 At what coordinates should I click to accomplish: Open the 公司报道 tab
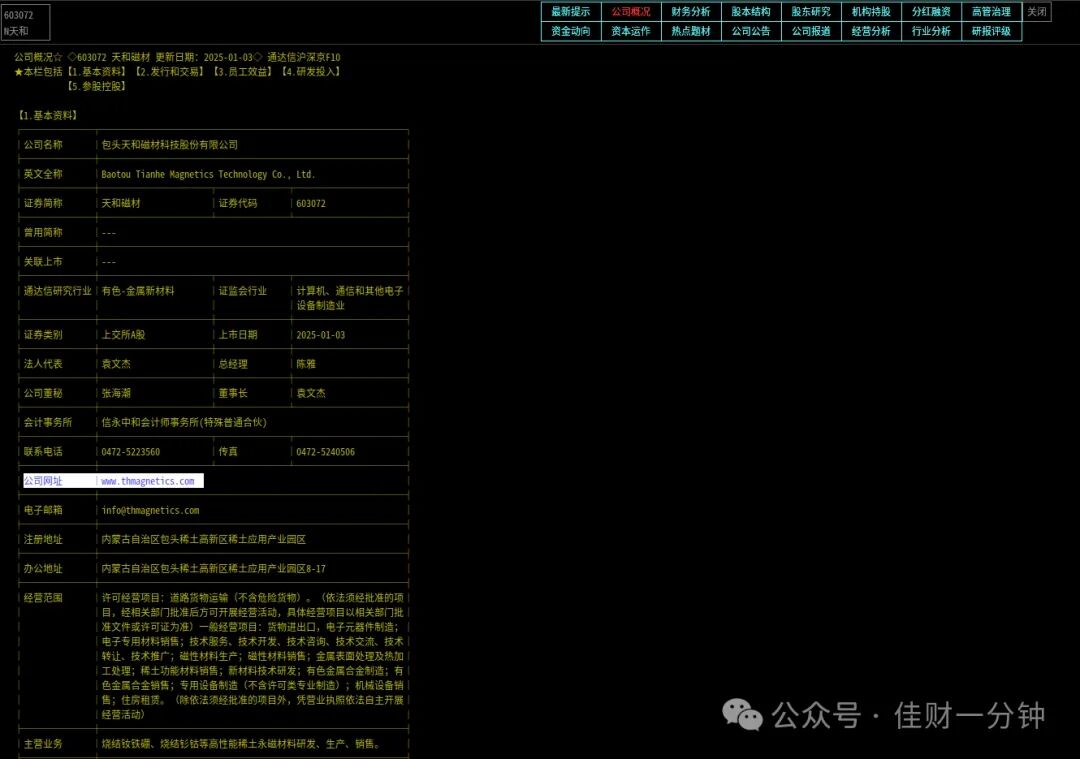tap(811, 31)
